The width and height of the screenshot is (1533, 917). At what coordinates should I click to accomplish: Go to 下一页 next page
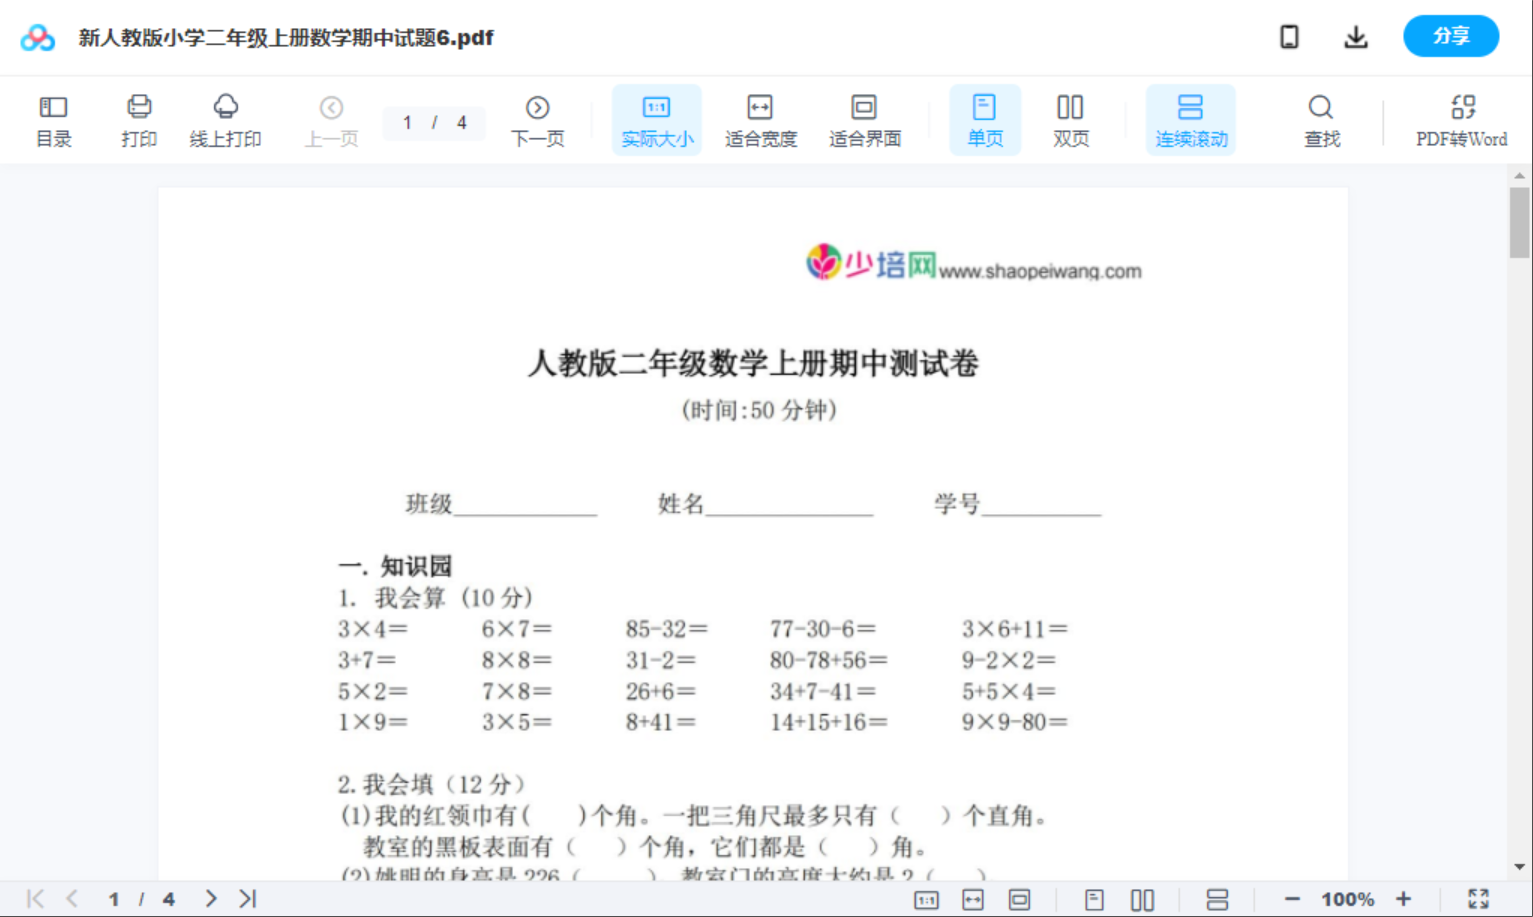538,119
